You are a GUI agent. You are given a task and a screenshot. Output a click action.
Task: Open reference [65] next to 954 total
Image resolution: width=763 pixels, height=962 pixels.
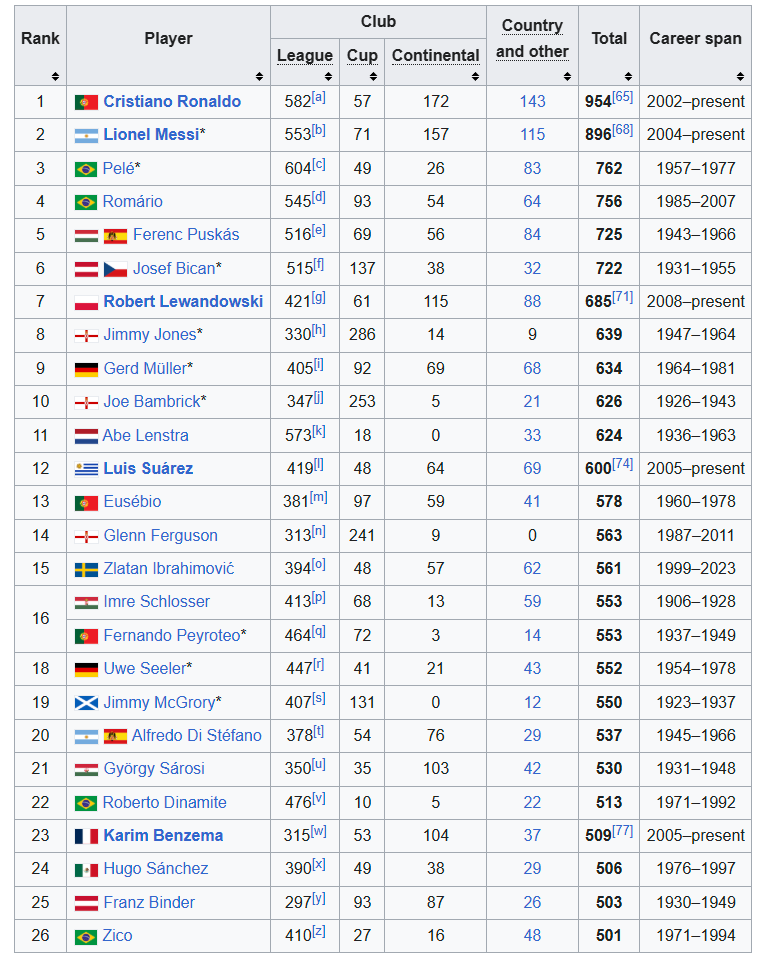tap(623, 97)
